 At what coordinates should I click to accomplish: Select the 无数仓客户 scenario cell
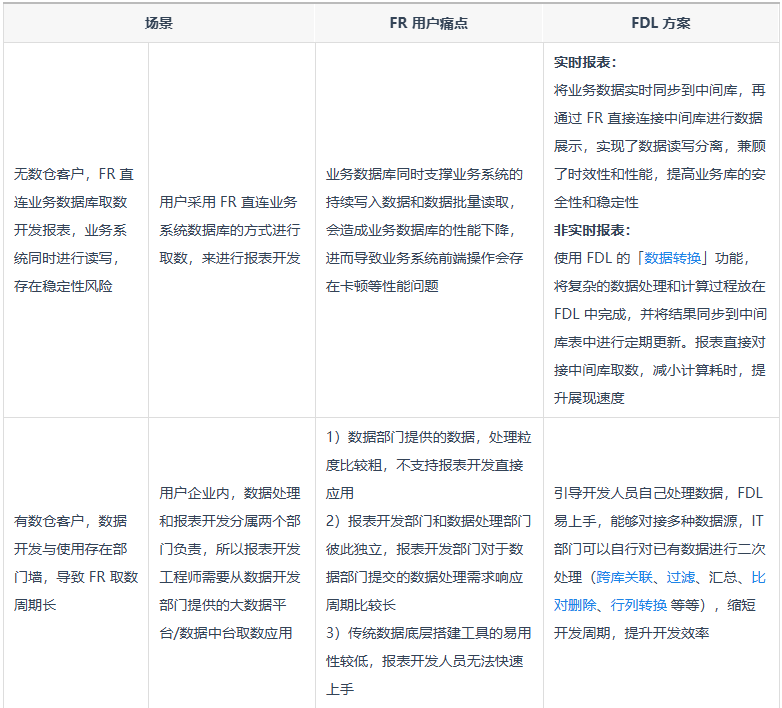[x=76, y=230]
